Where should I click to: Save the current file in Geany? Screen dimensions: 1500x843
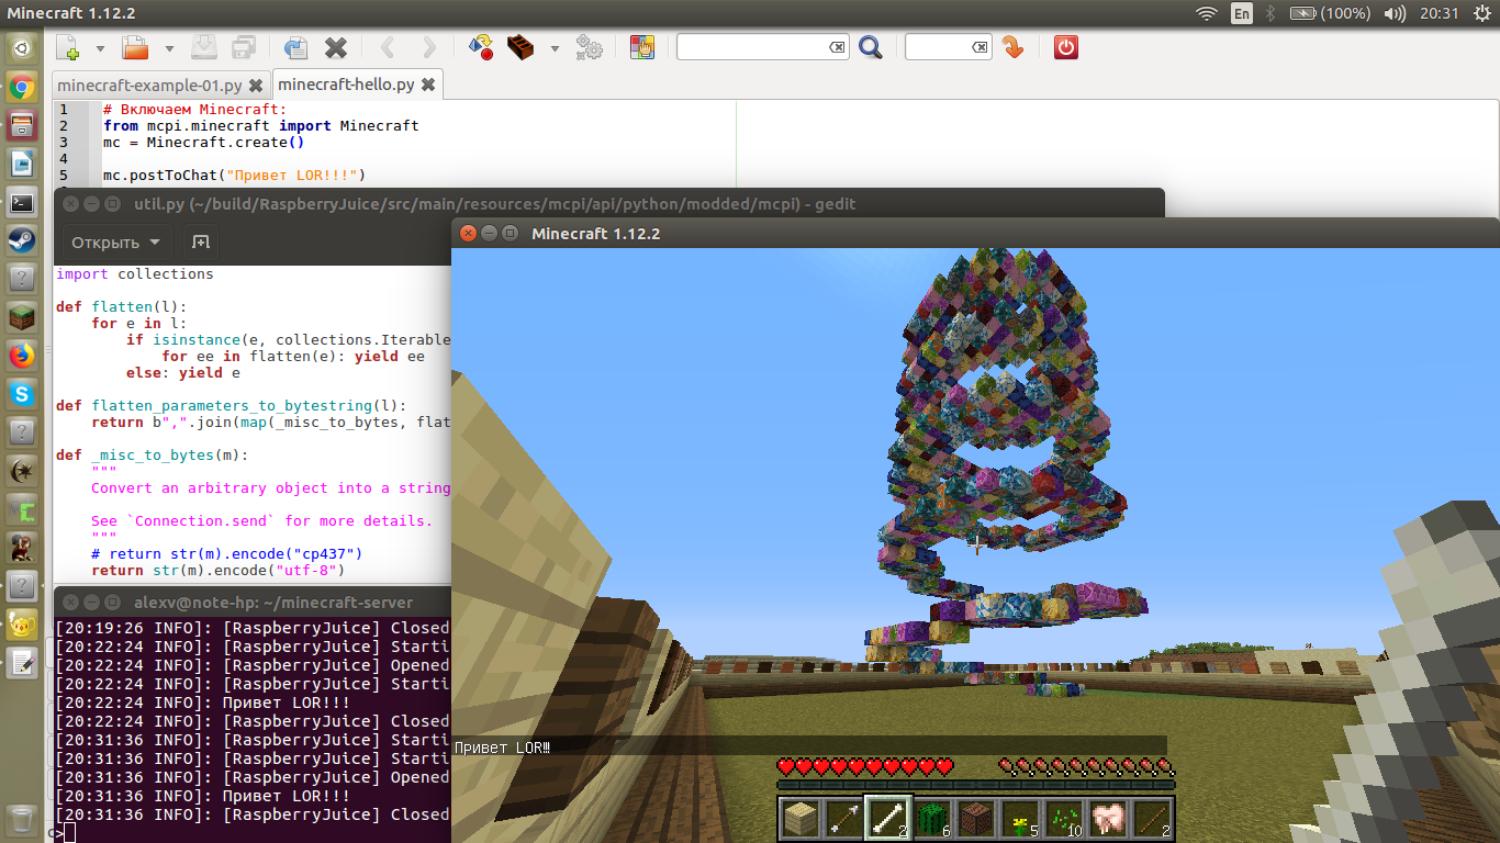coord(203,47)
